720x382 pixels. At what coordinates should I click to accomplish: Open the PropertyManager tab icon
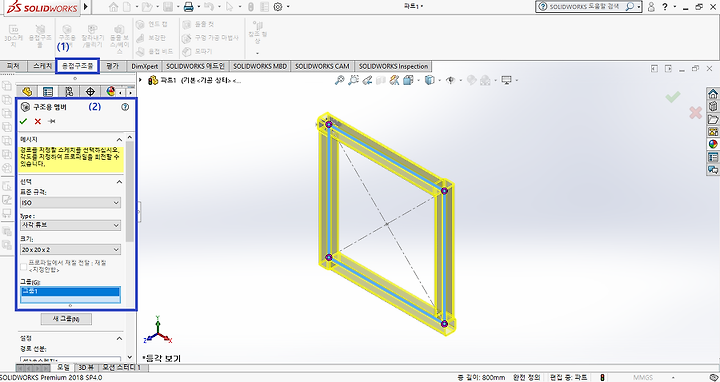coord(48,91)
